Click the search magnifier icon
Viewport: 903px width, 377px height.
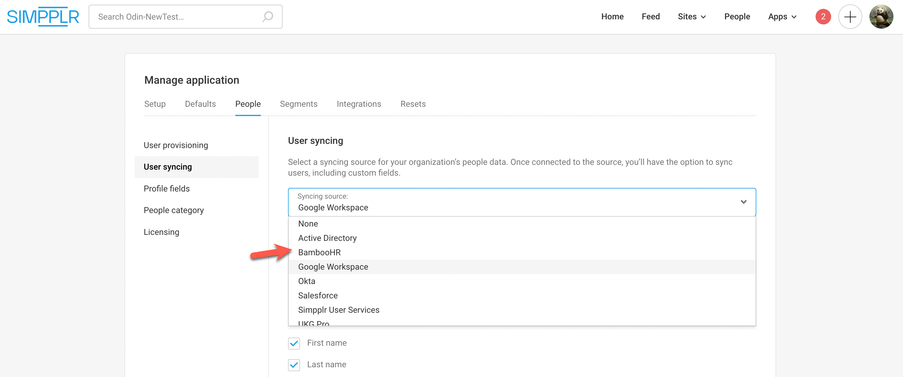(x=268, y=17)
